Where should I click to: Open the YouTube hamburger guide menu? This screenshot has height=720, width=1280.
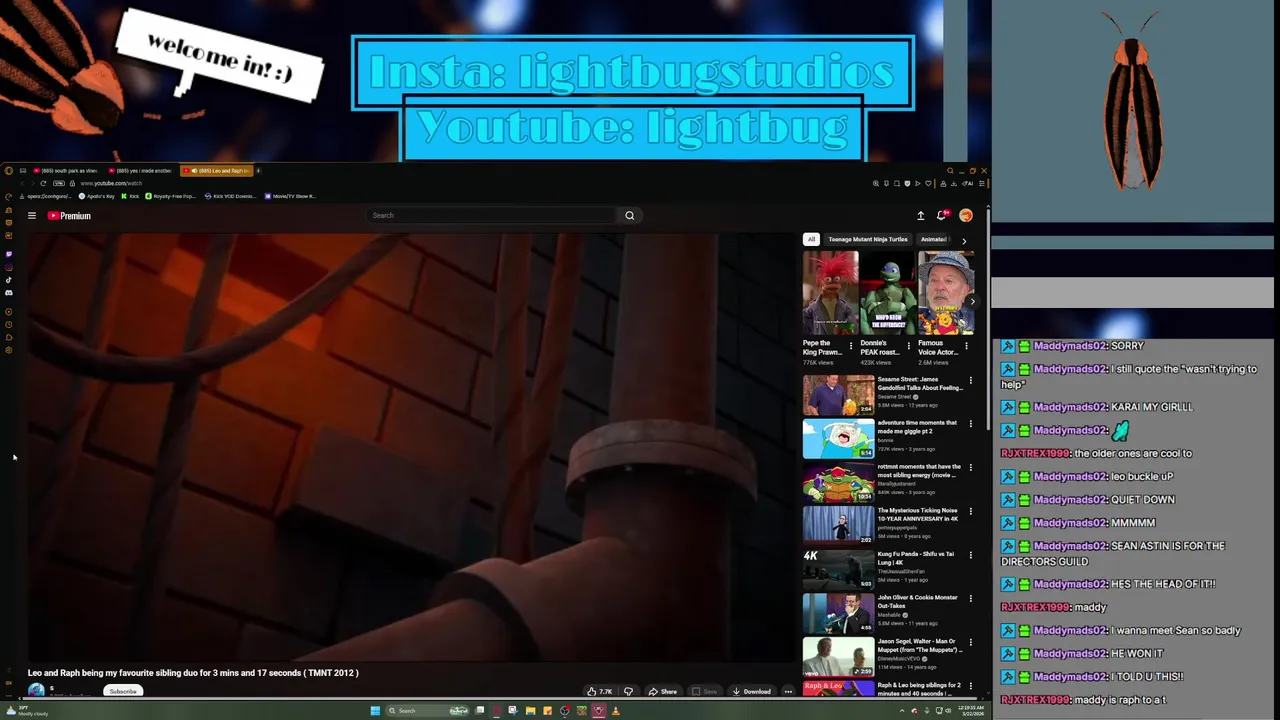tap(32, 216)
